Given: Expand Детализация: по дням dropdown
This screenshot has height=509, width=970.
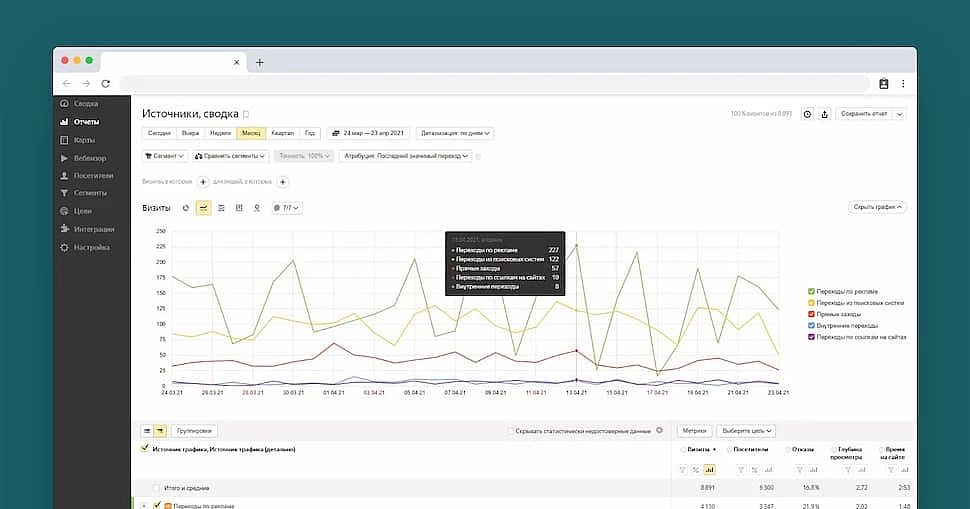Looking at the screenshot, I should click(455, 133).
